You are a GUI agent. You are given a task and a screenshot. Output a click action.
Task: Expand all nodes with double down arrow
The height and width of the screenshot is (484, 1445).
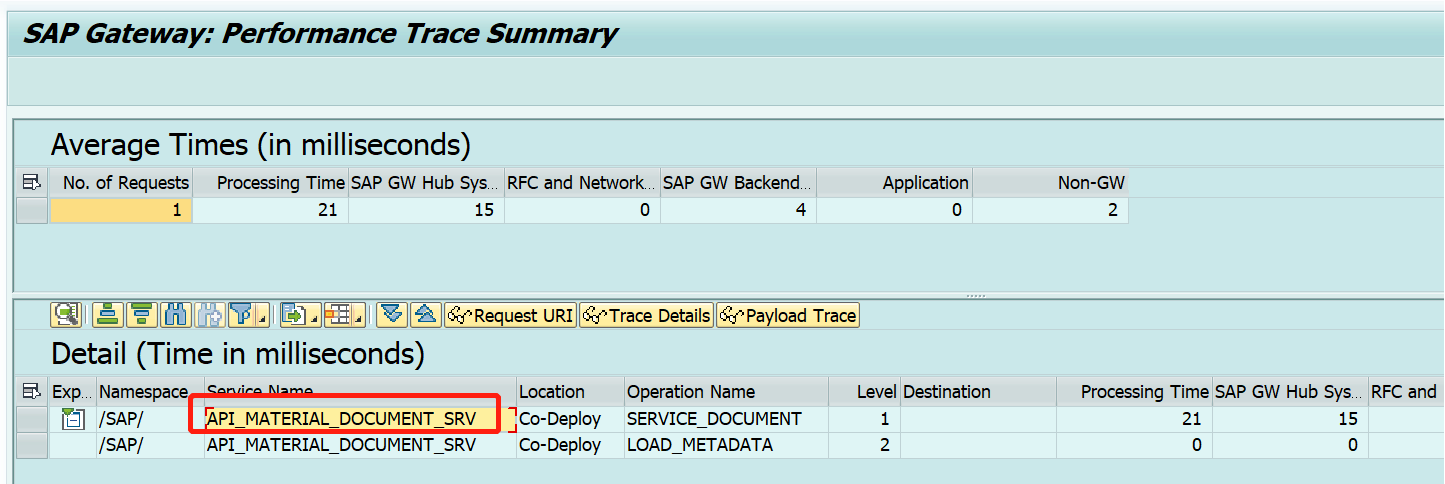[392, 315]
